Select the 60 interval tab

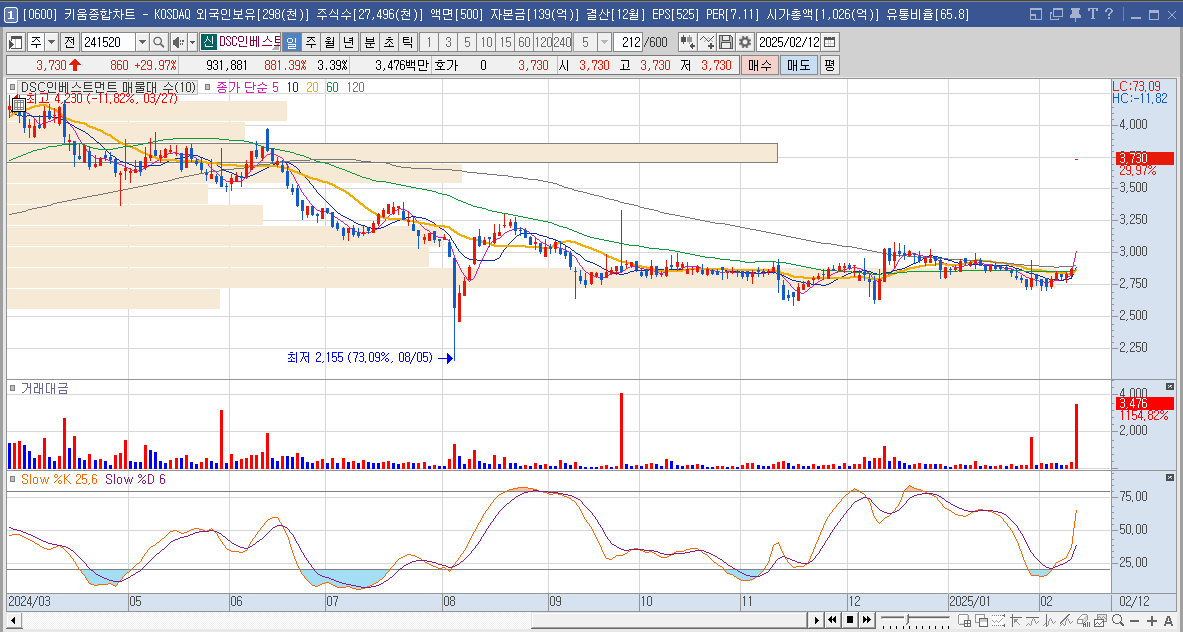click(x=524, y=42)
